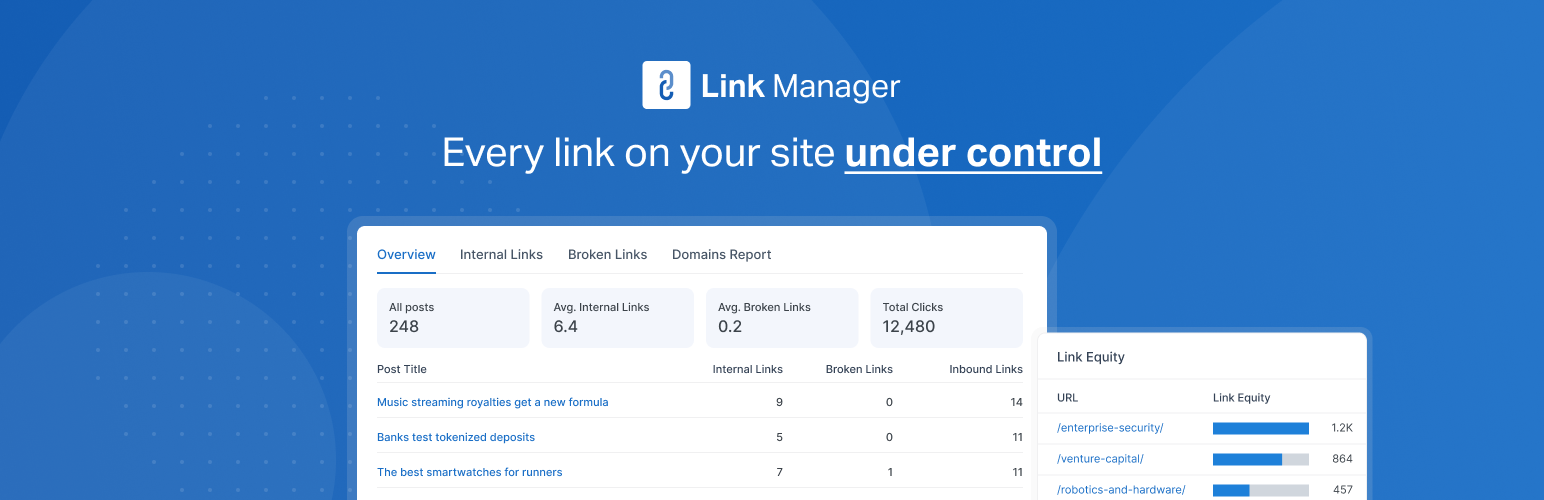Click the Broken Links column header
Viewport: 1544px width, 500px height.
859,369
